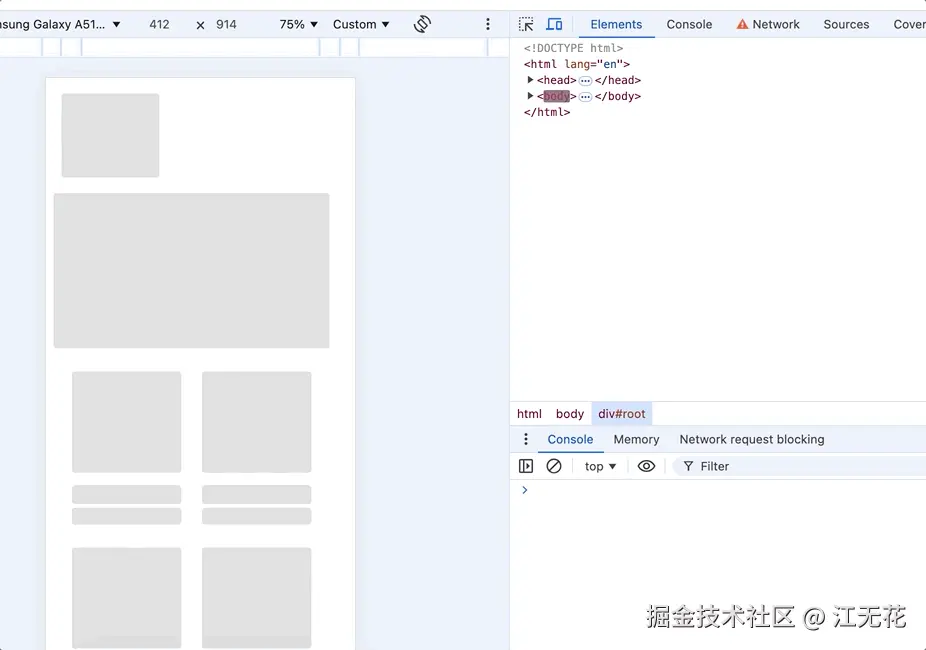Edit the viewport width value 412
This screenshot has width=926, height=650.
click(x=159, y=24)
